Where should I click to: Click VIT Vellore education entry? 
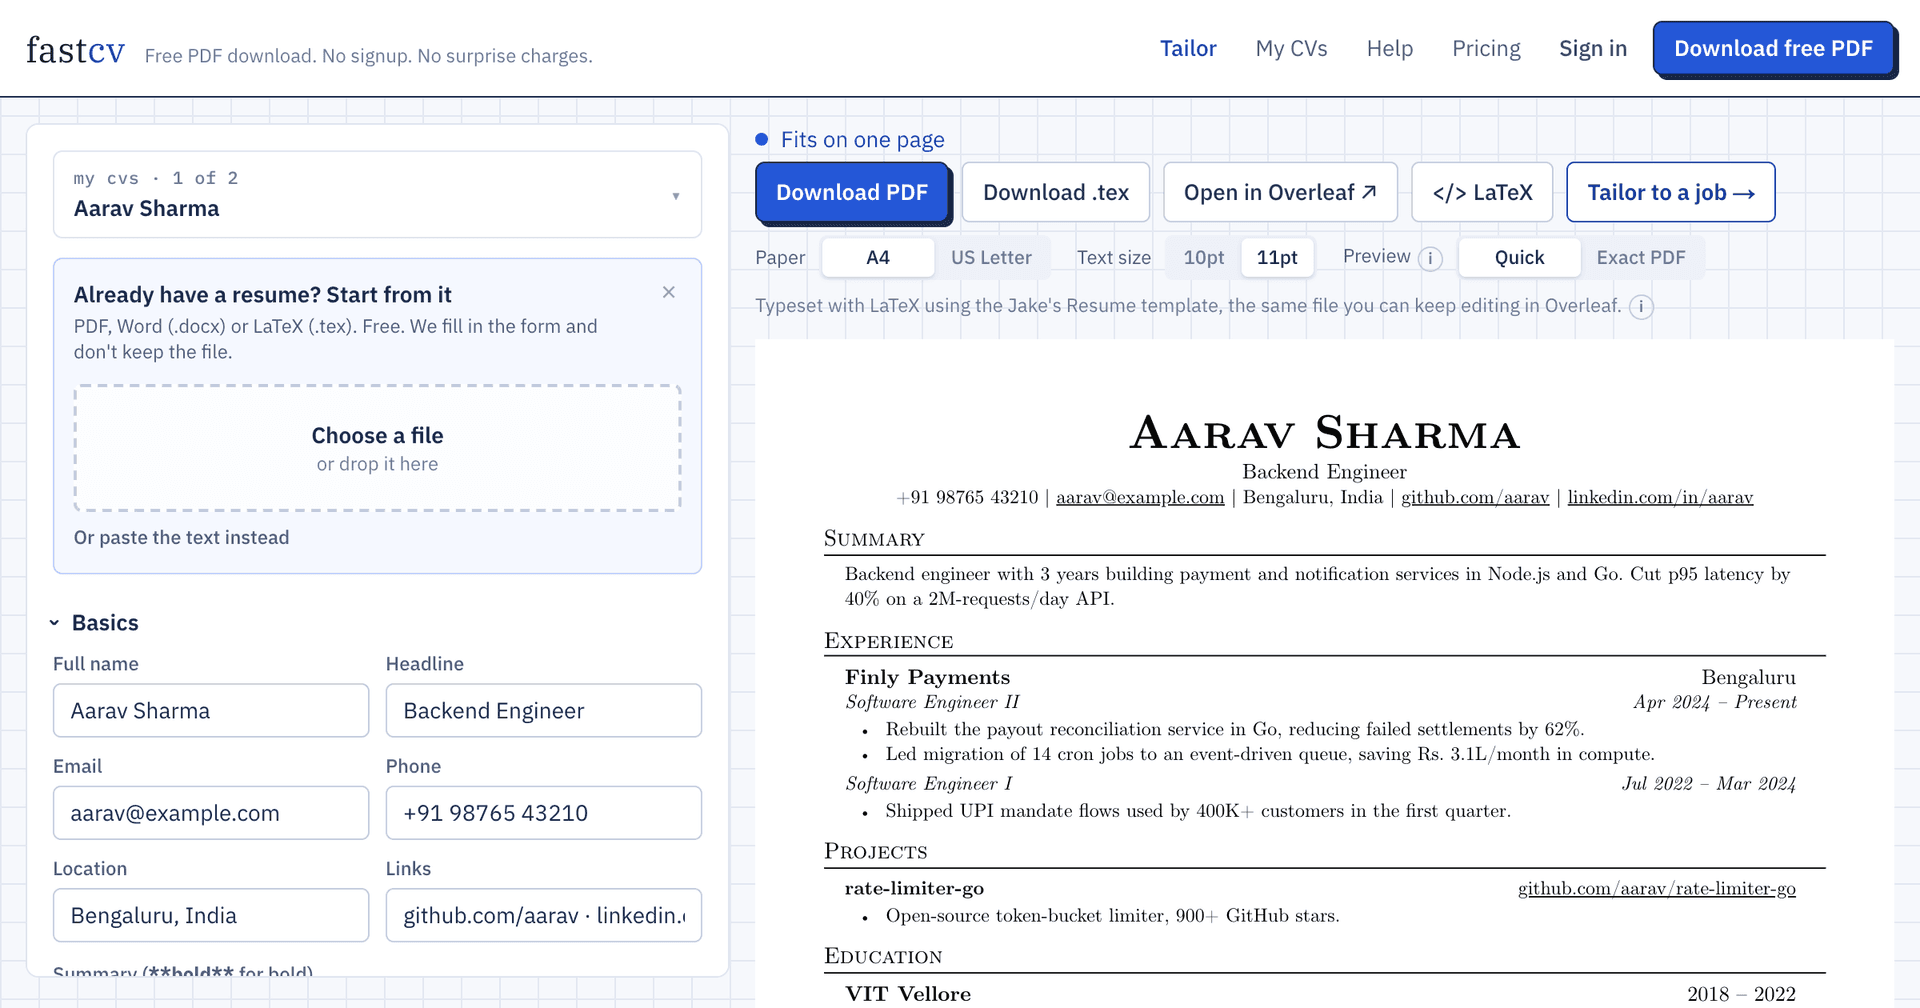point(908,994)
